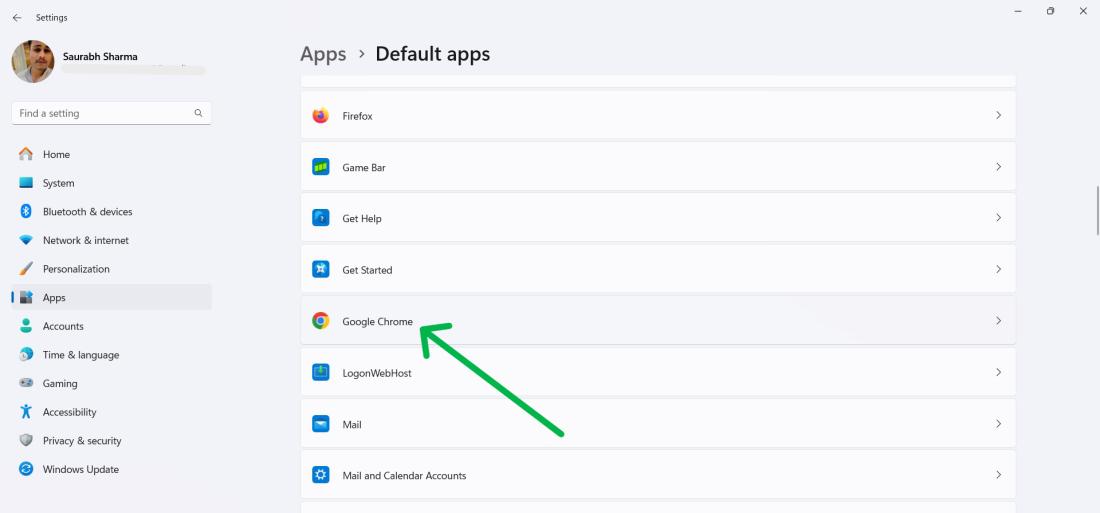Click the LogonWebHost label text
The width and height of the screenshot is (1100, 513).
377,373
